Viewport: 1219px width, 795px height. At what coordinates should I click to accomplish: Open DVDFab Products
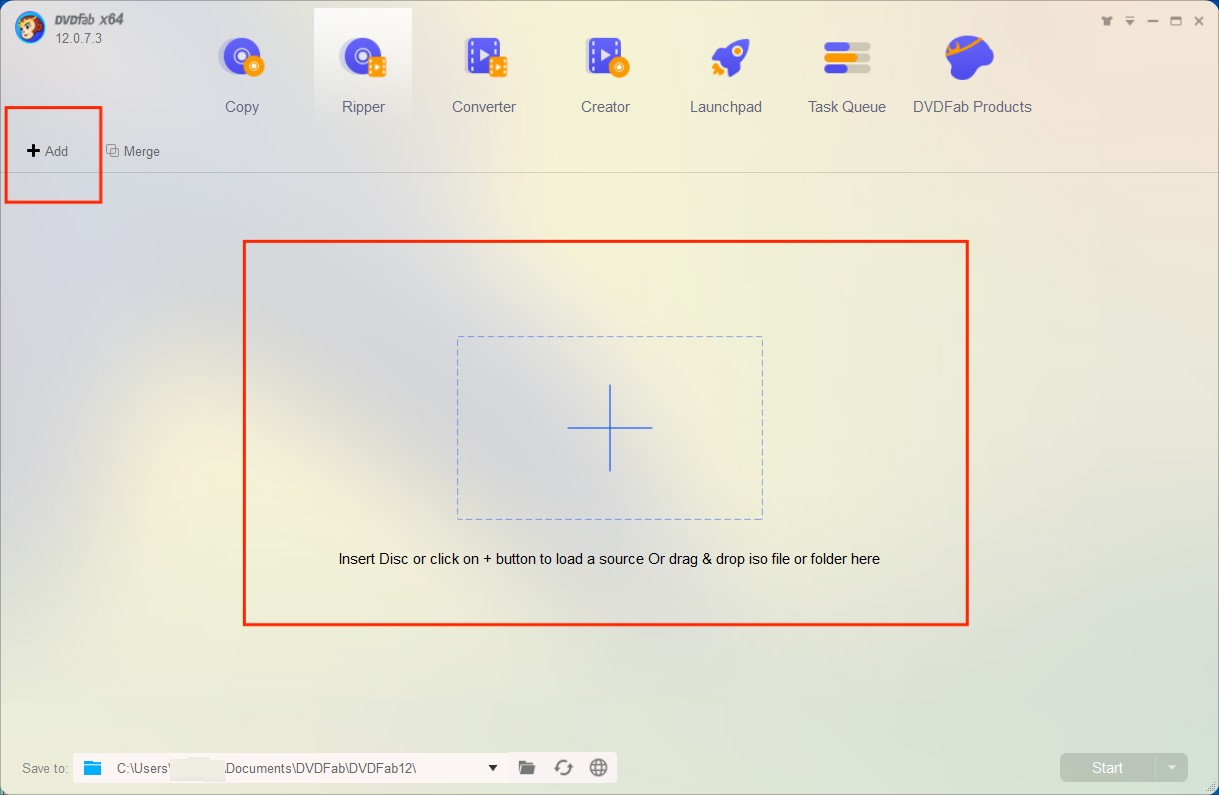pos(972,75)
